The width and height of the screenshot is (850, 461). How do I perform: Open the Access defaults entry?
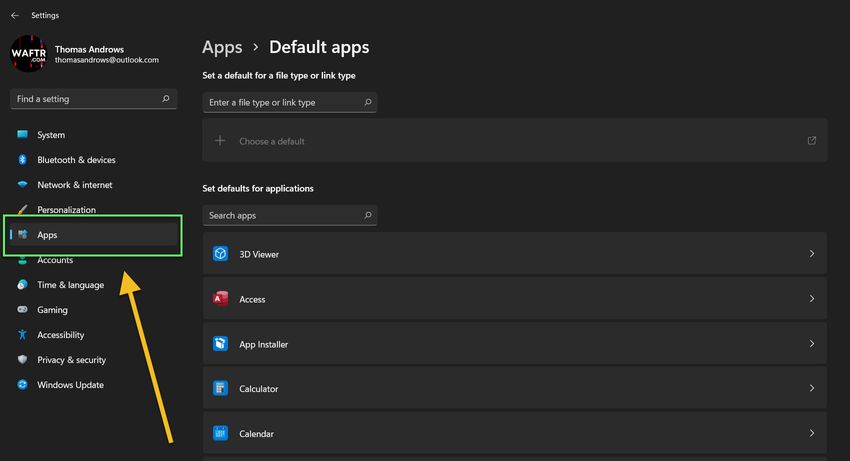tap(515, 299)
